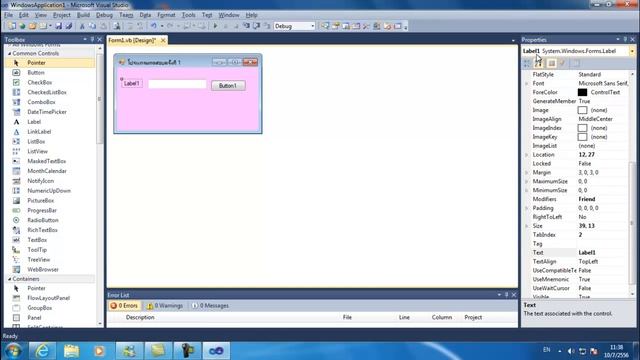Open the Build menu
Screen dimensions: 640x360
coord(83,15)
